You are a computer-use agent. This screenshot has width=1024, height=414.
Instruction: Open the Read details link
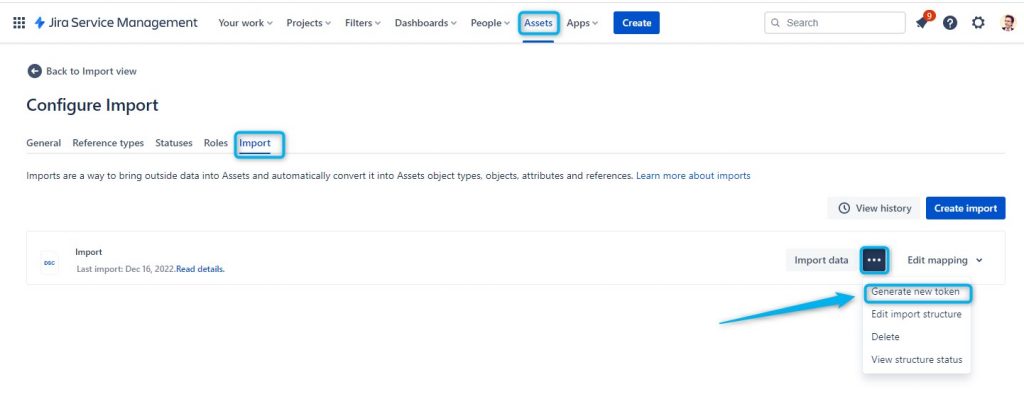[200, 269]
